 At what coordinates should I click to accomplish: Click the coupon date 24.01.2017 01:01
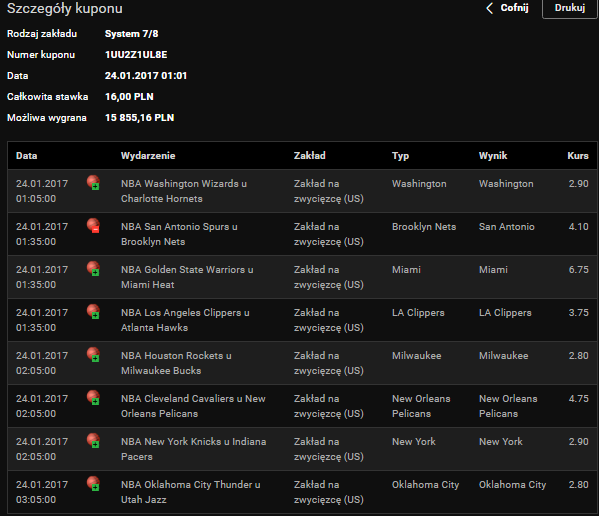pos(146,76)
